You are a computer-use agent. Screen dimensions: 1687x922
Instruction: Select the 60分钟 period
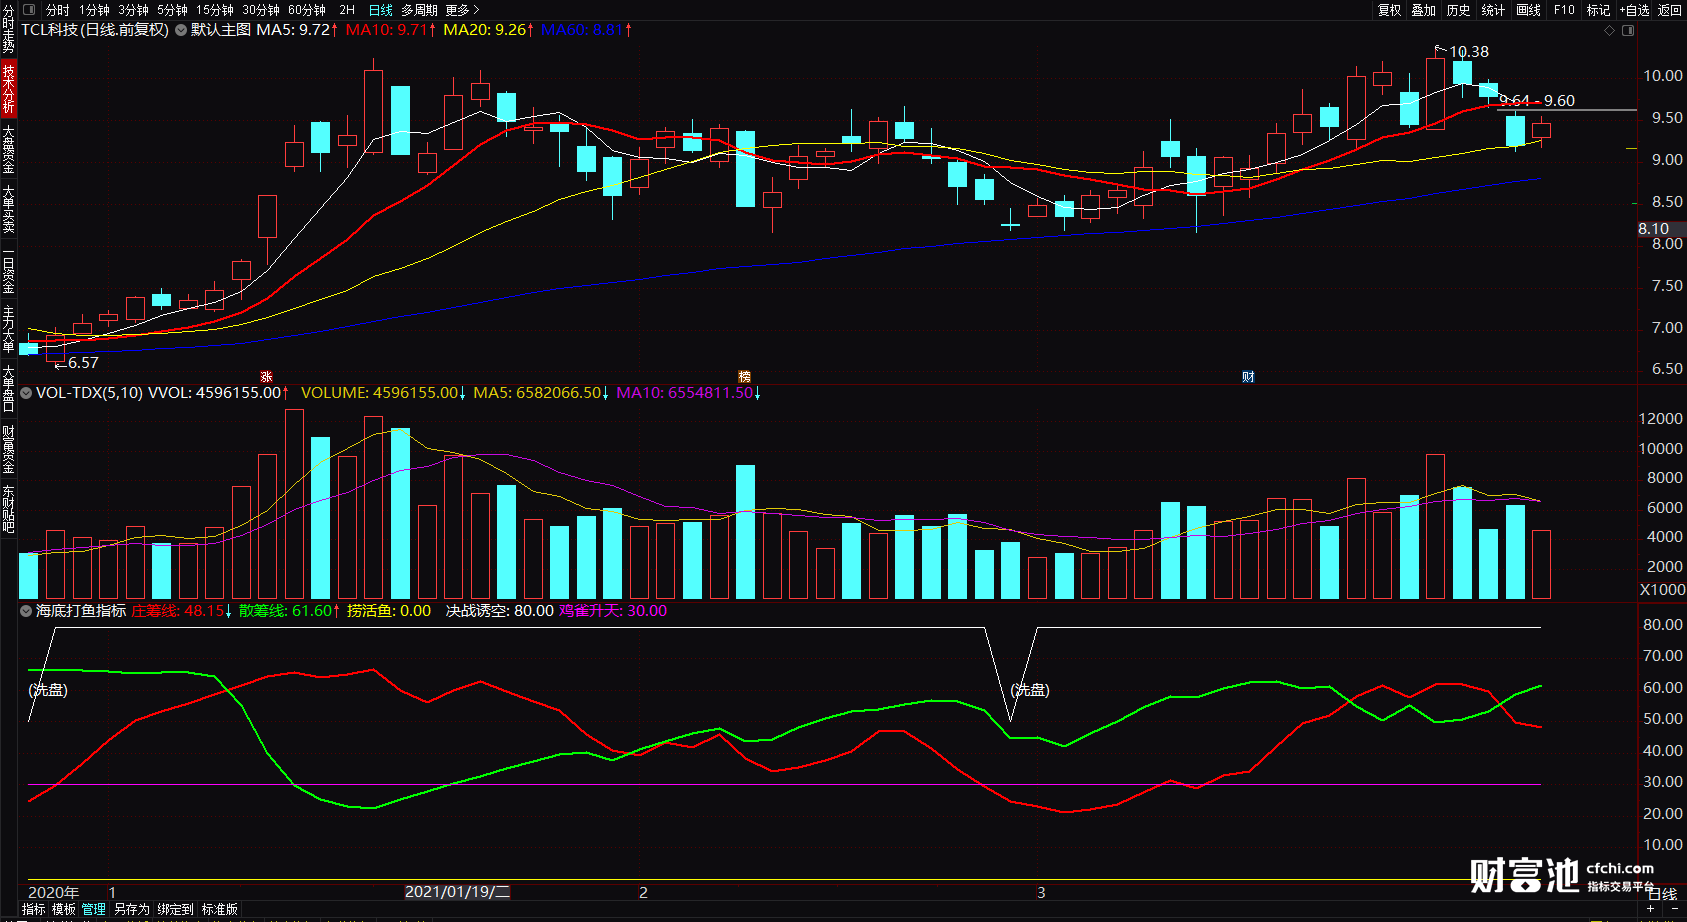coord(307,10)
